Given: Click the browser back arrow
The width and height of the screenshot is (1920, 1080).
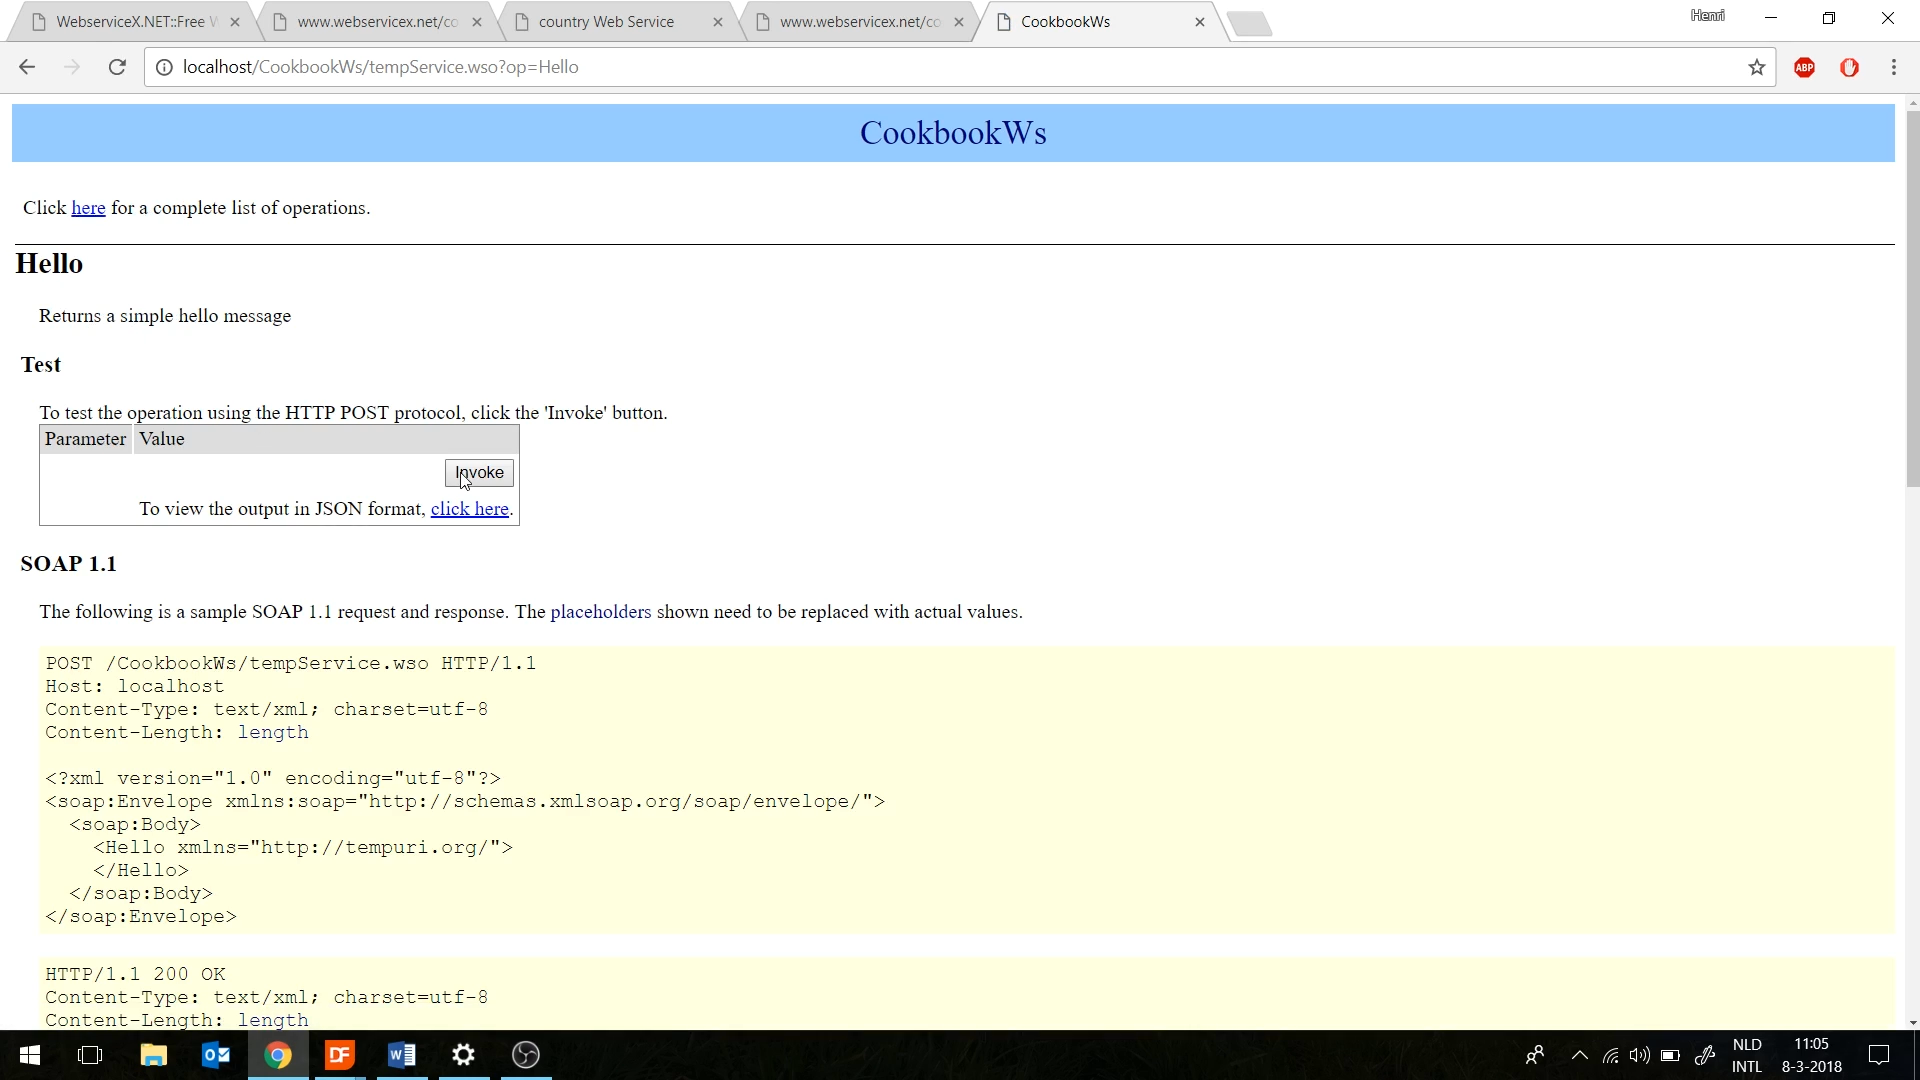Looking at the screenshot, I should click(27, 67).
